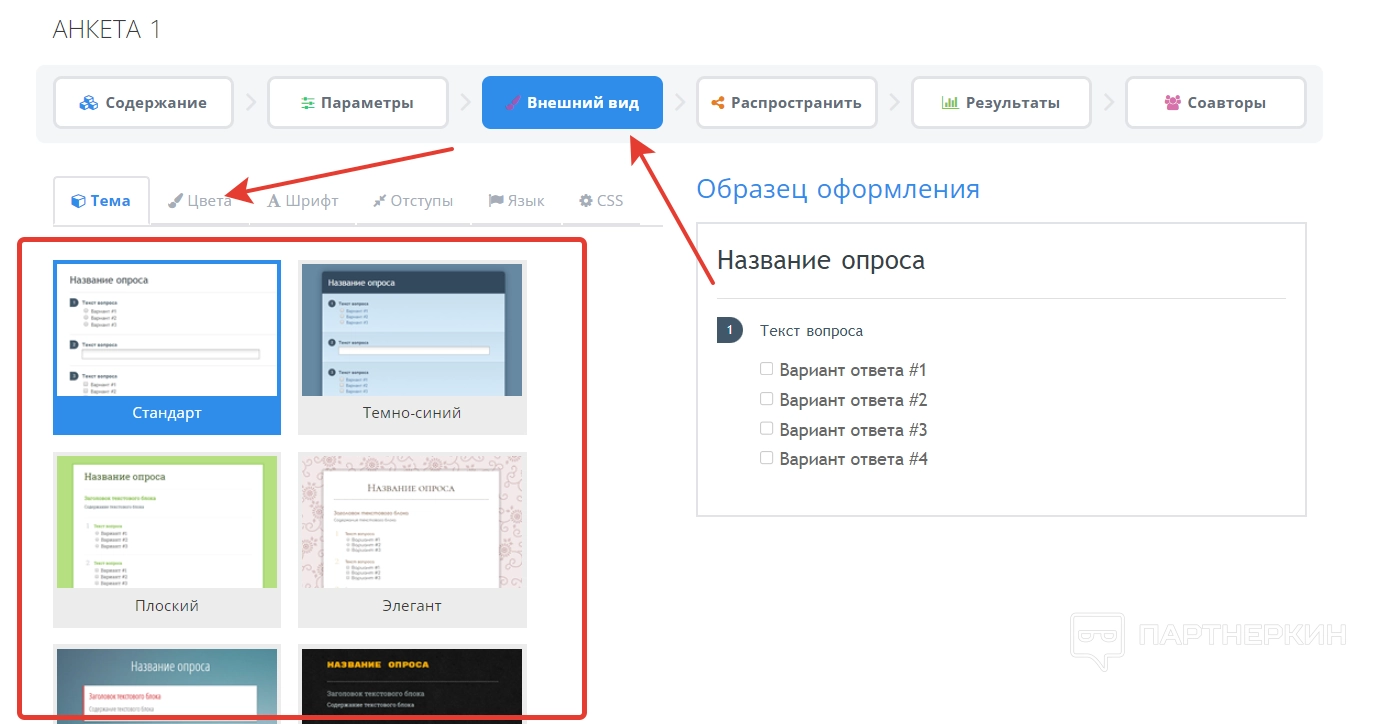Viewport: 1398px width, 724px height.
Task: Select the Стандарт theme thumbnail
Action: point(167,330)
